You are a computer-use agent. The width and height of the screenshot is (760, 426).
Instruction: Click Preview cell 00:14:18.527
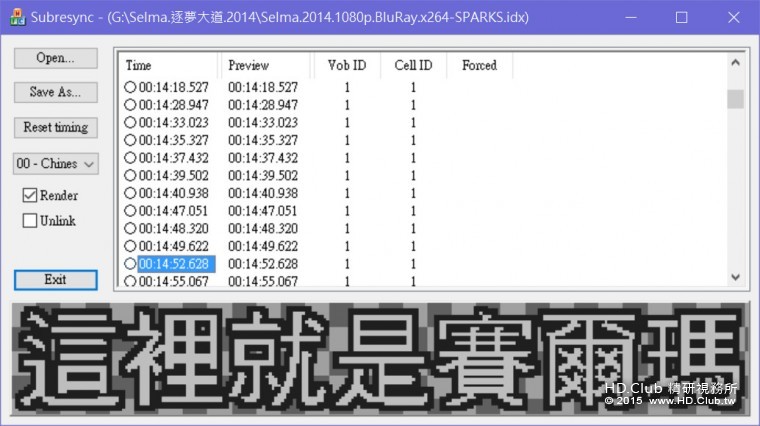coord(263,87)
